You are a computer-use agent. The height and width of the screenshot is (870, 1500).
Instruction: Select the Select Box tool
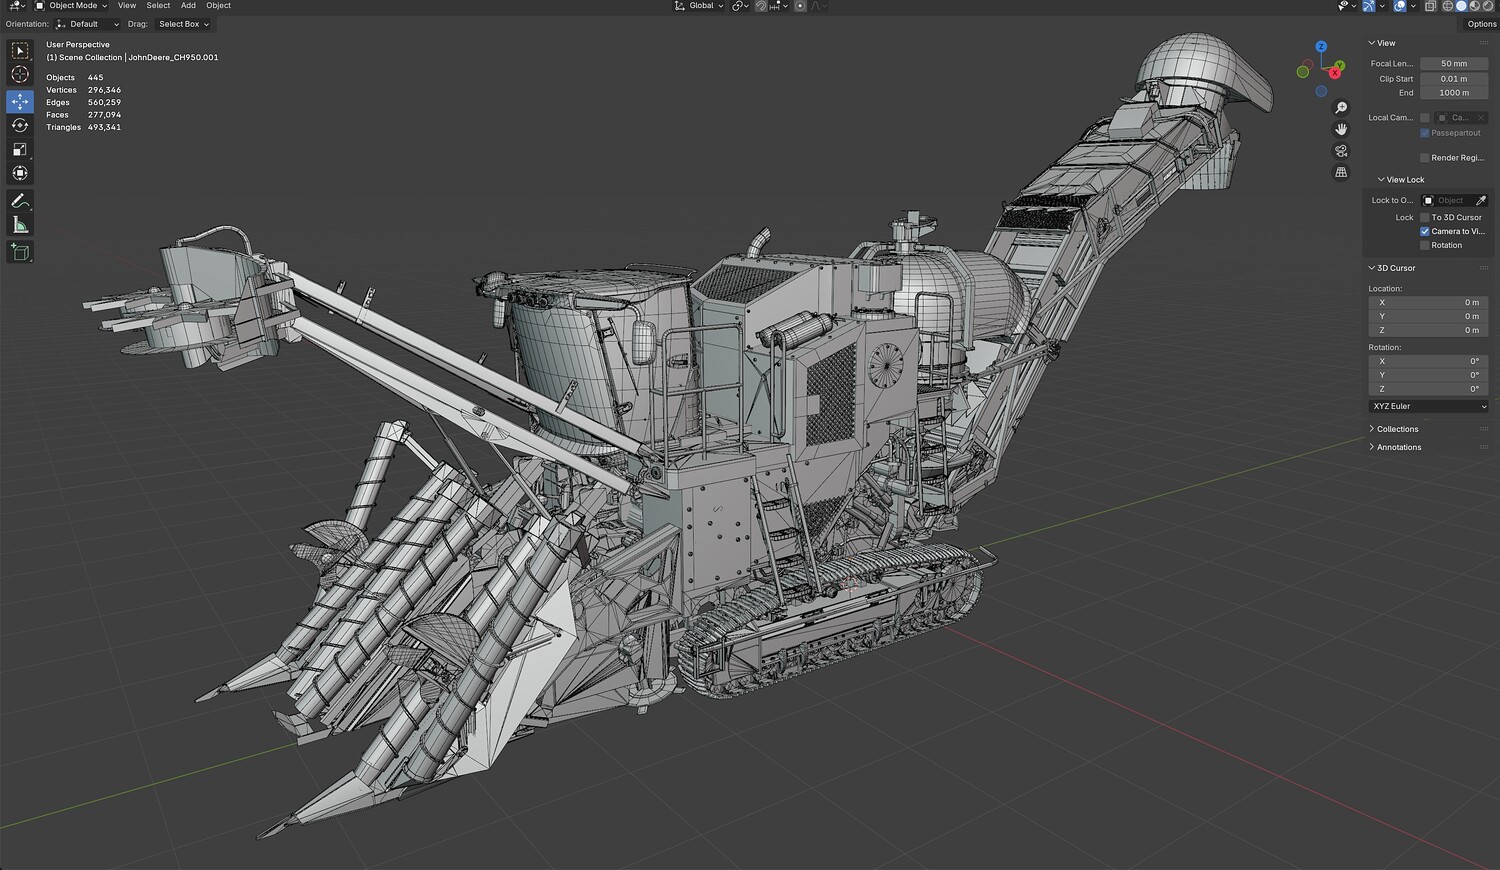[x=20, y=50]
